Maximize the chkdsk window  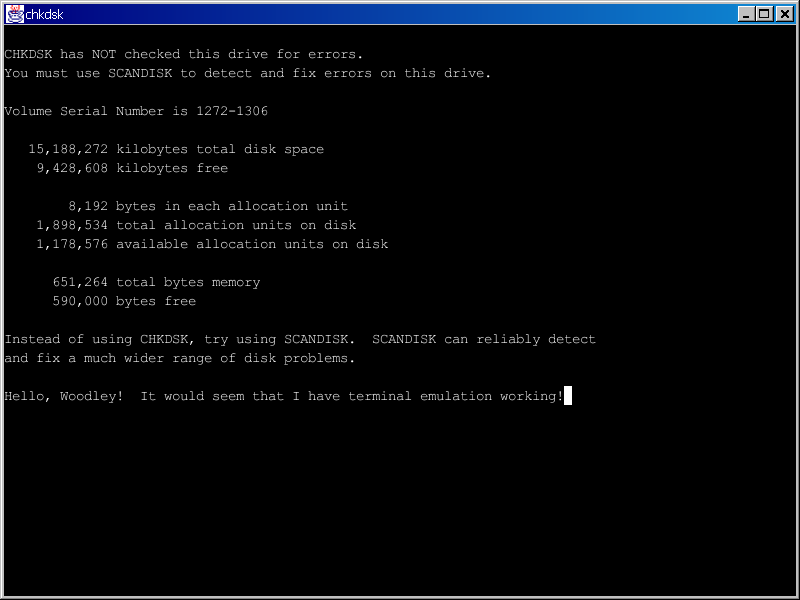765,14
